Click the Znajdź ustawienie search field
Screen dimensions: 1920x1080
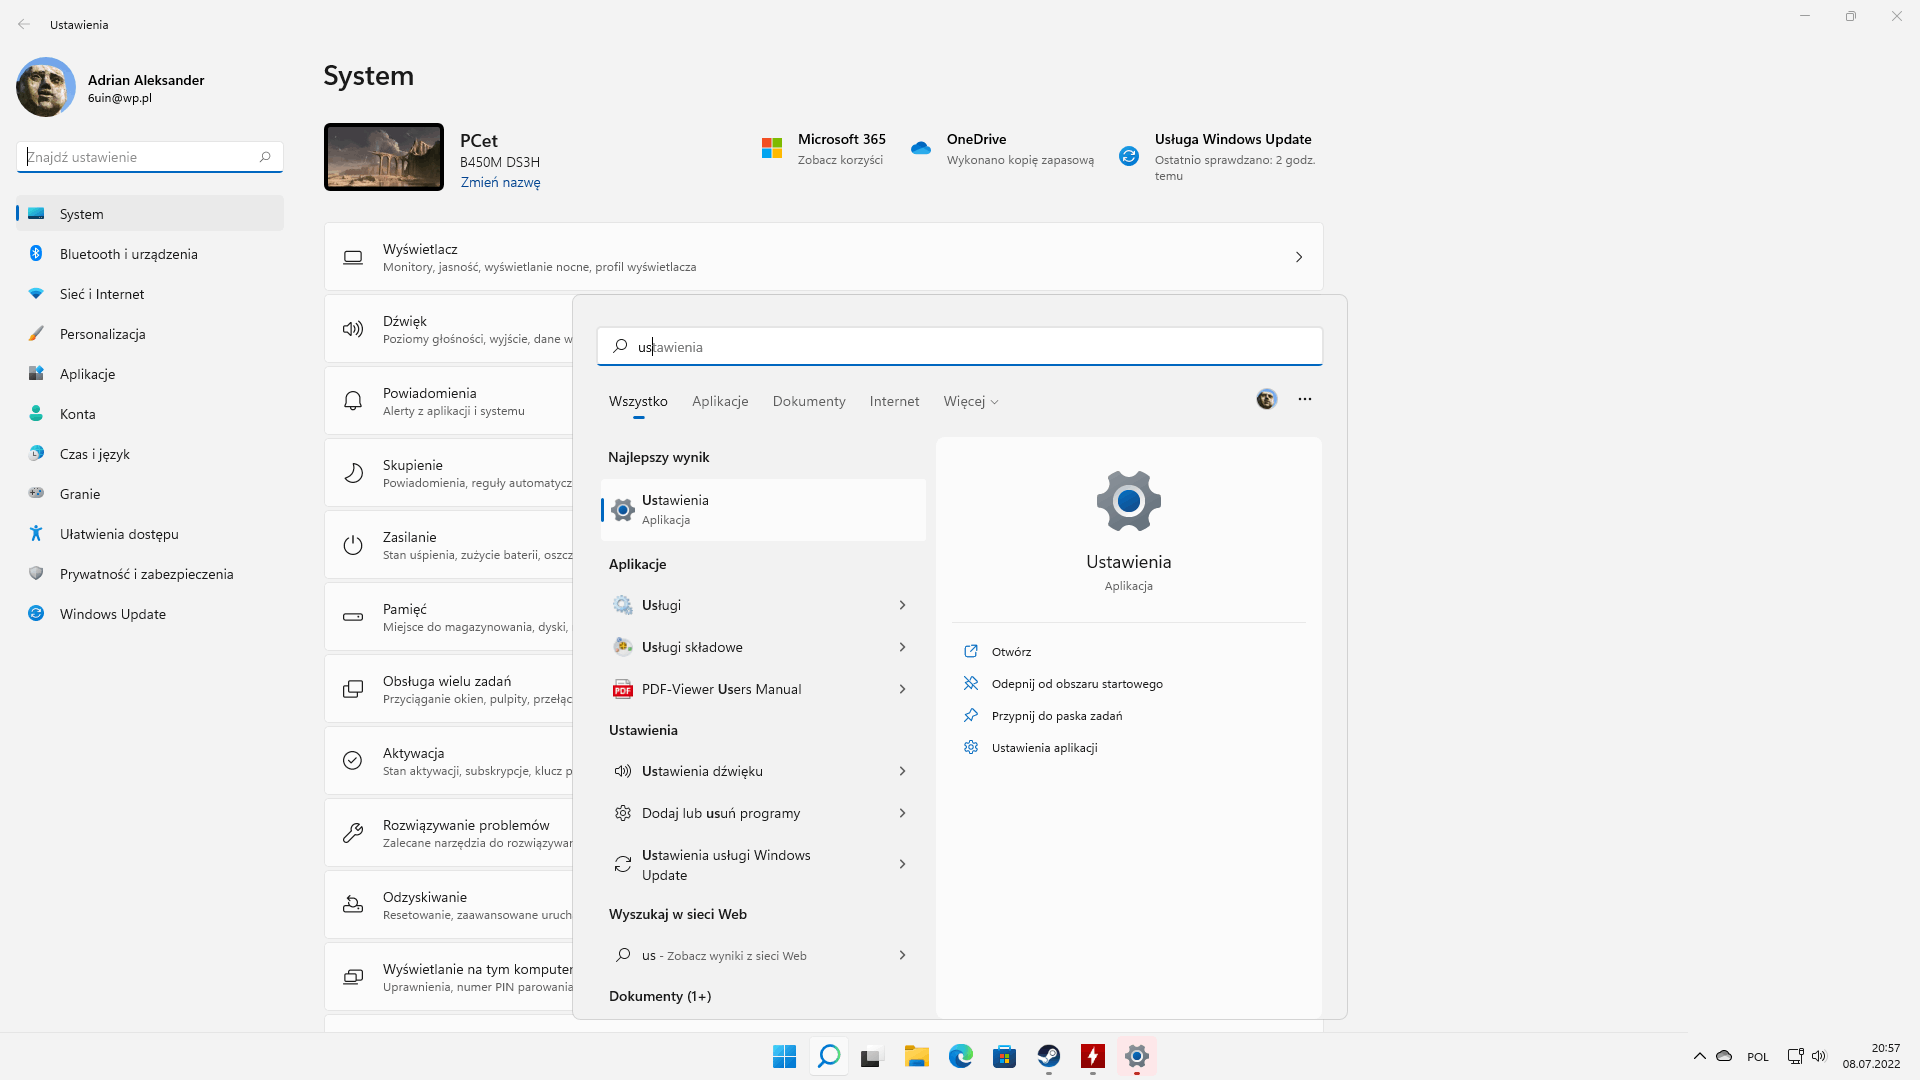(138, 157)
